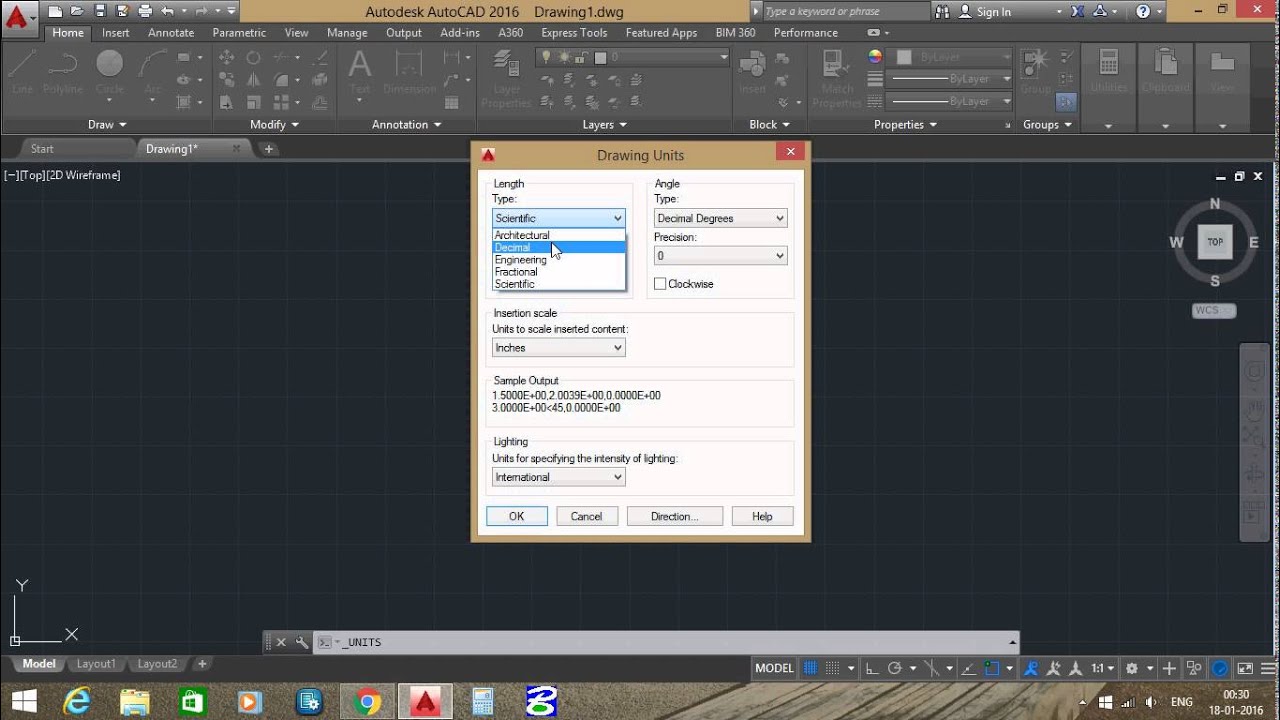1280x720 pixels.
Task: Open the BIM 360 ribbon tab
Action: (x=735, y=33)
